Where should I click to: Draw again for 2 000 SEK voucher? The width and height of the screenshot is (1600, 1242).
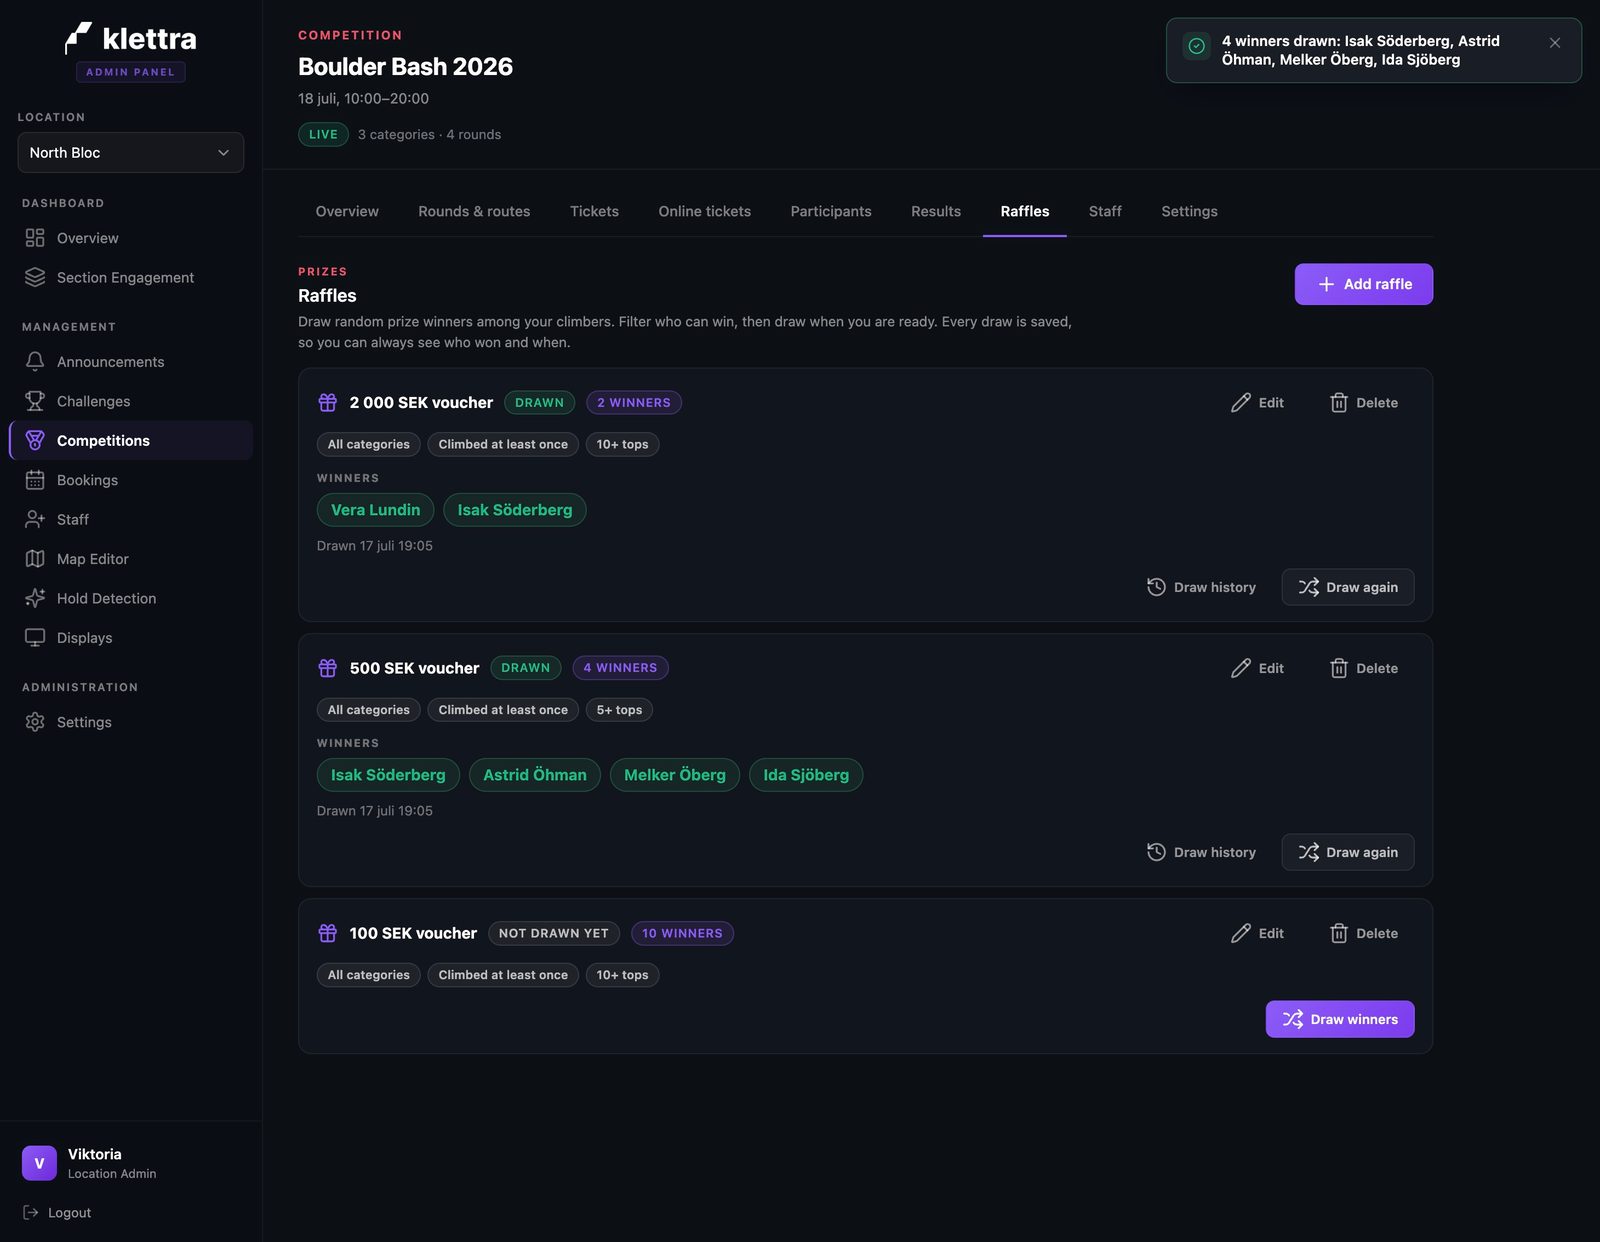(1348, 587)
